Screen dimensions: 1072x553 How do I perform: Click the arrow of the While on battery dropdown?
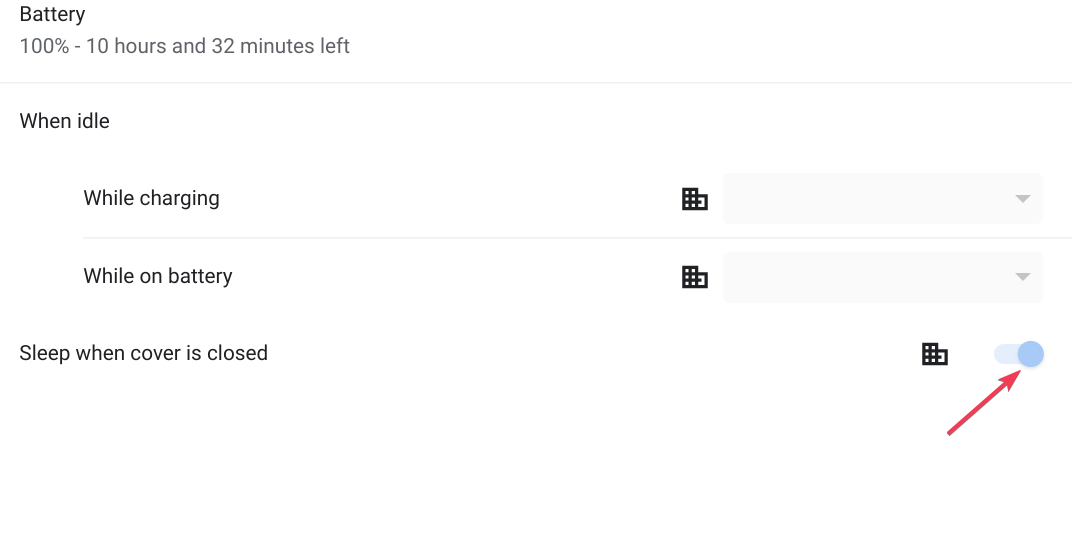point(1022,277)
